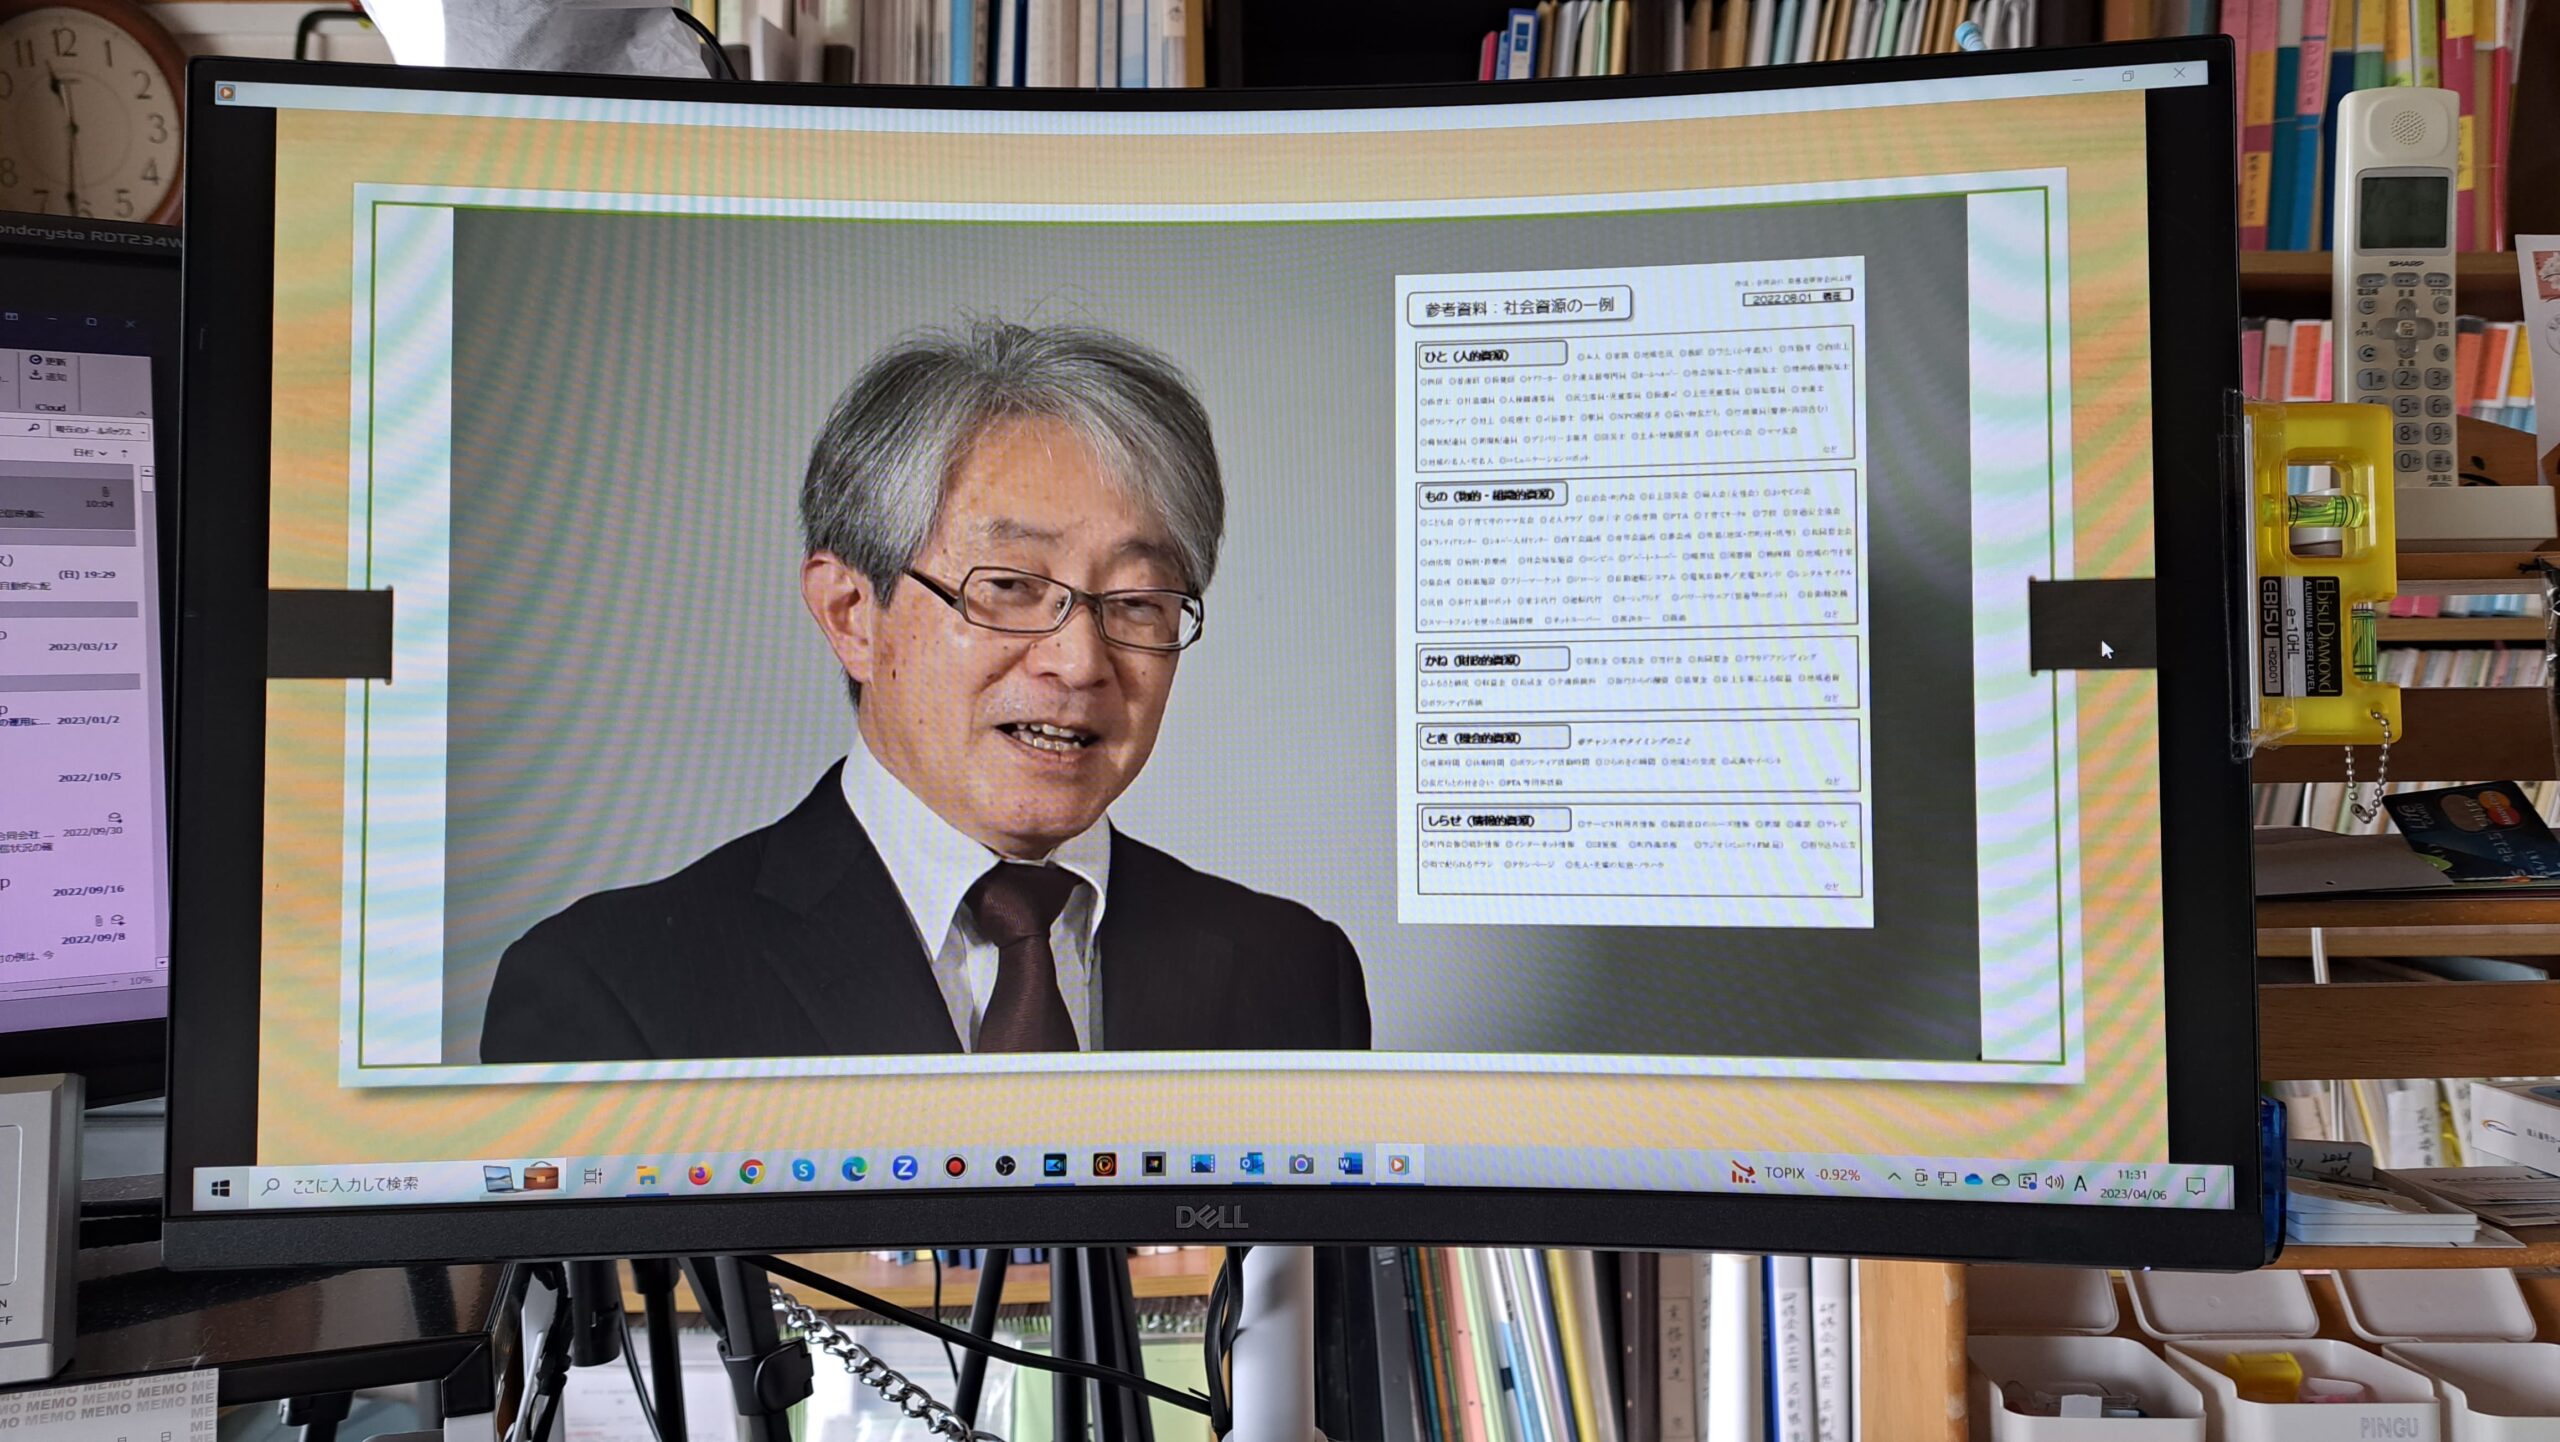Open the 日付 sort dropdown in Outlook
The width and height of the screenshot is (2560, 1442).
[x=90, y=453]
